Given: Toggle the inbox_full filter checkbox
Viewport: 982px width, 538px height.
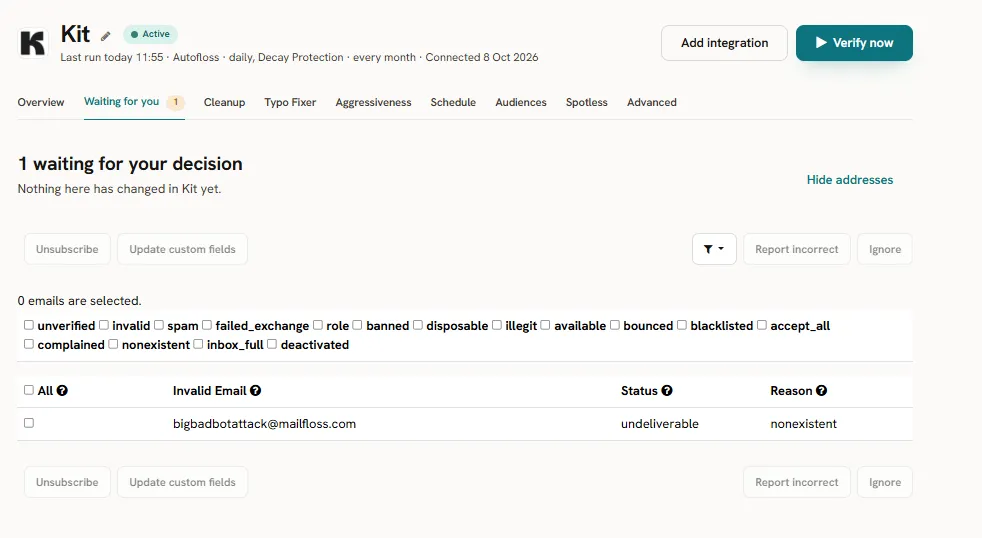Looking at the screenshot, I should pyautogui.click(x=199, y=344).
